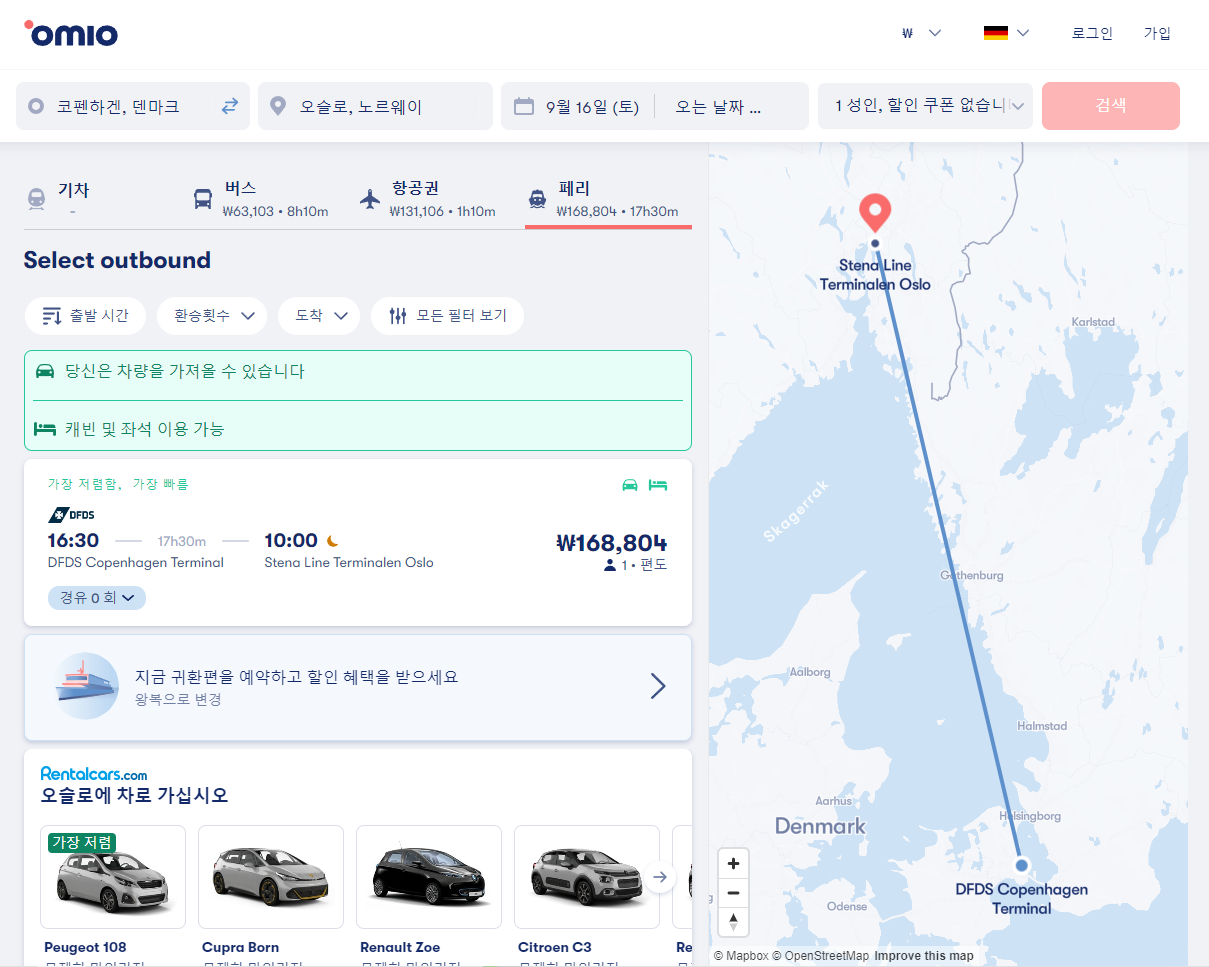
Task: Click the 오슬로, 노르웨이 destination field
Action: 375,106
